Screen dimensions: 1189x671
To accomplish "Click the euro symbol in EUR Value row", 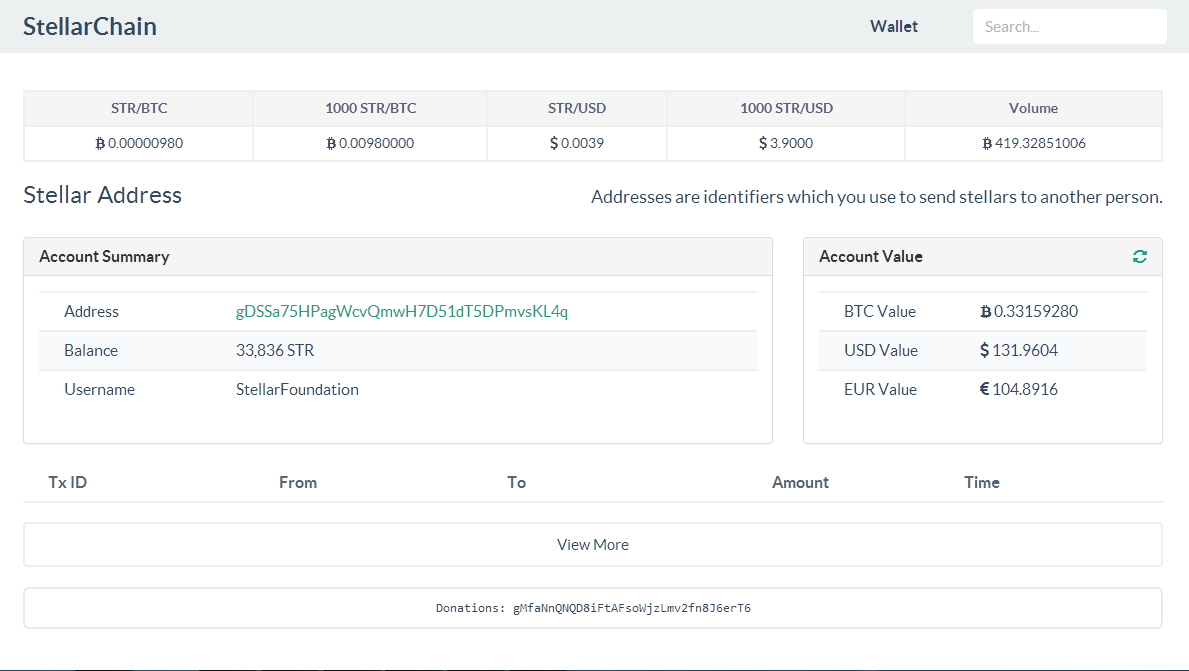I will point(985,390).
